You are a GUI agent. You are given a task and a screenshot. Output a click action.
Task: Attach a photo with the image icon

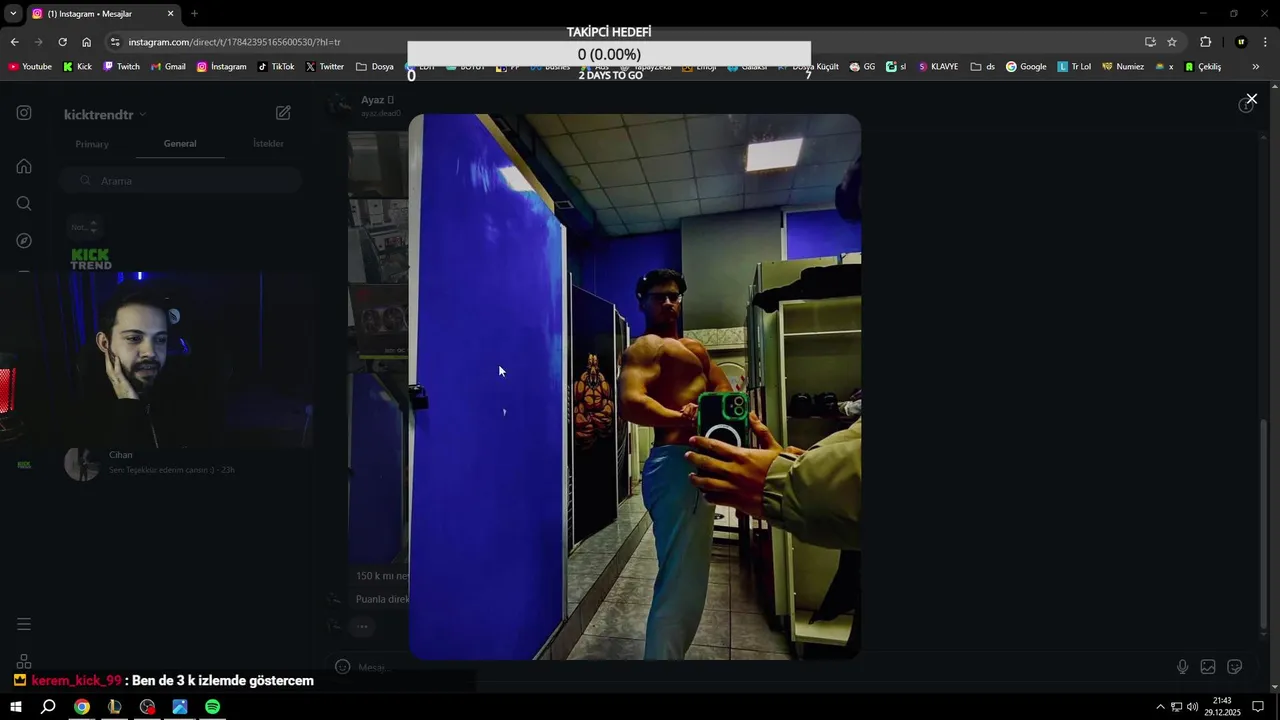point(1208,667)
